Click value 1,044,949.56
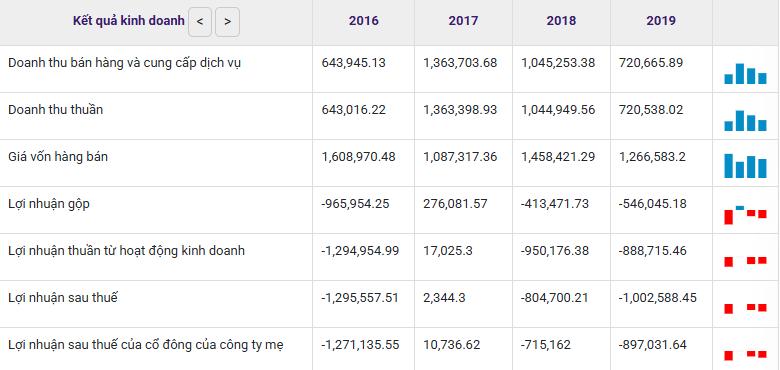The image size is (780, 370). 558,110
